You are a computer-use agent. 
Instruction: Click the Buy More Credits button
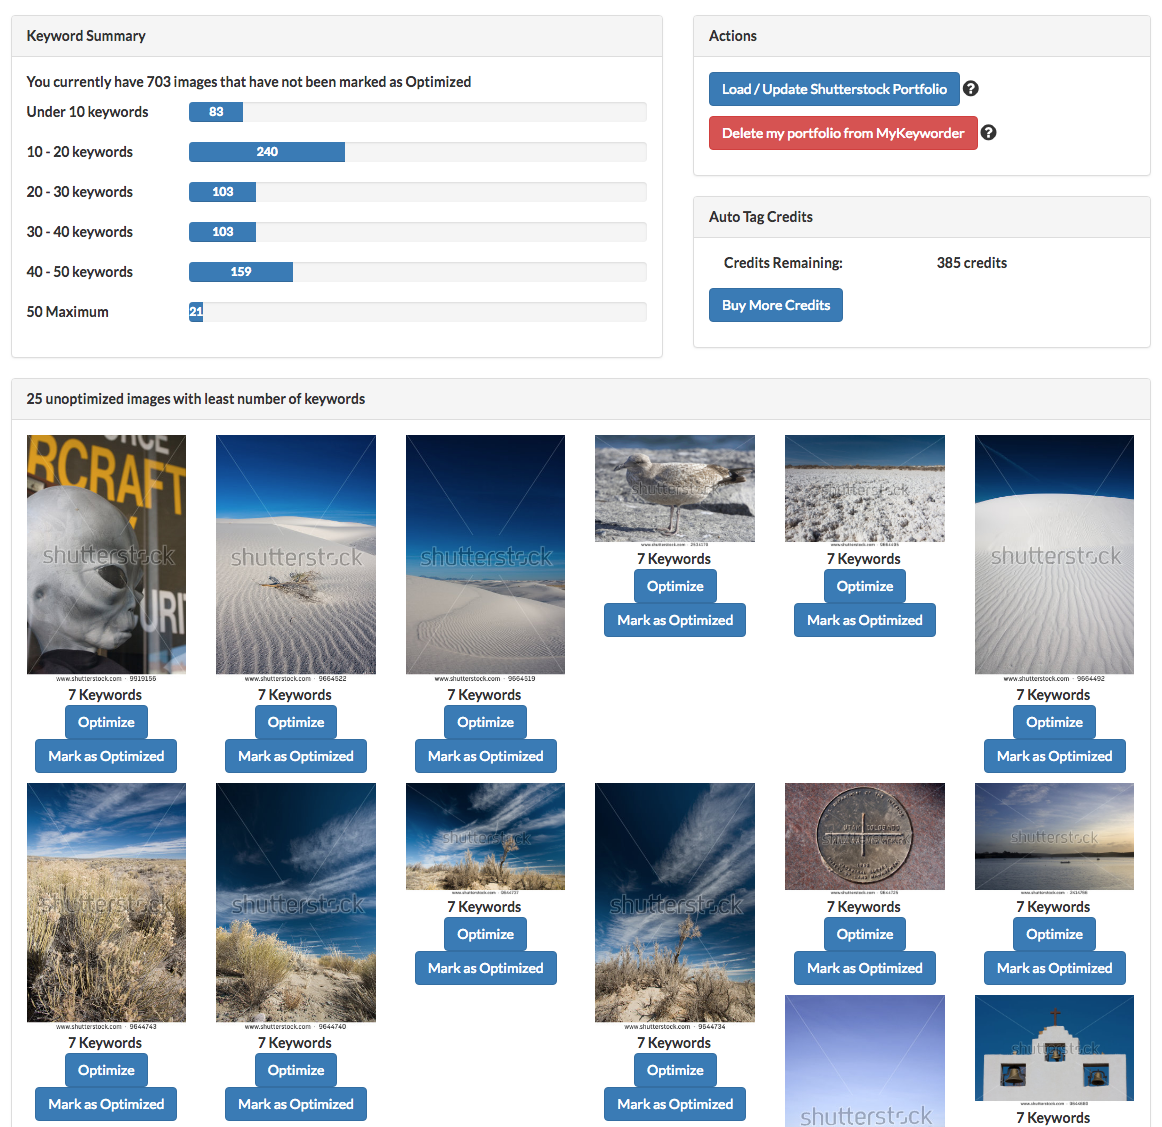776,305
